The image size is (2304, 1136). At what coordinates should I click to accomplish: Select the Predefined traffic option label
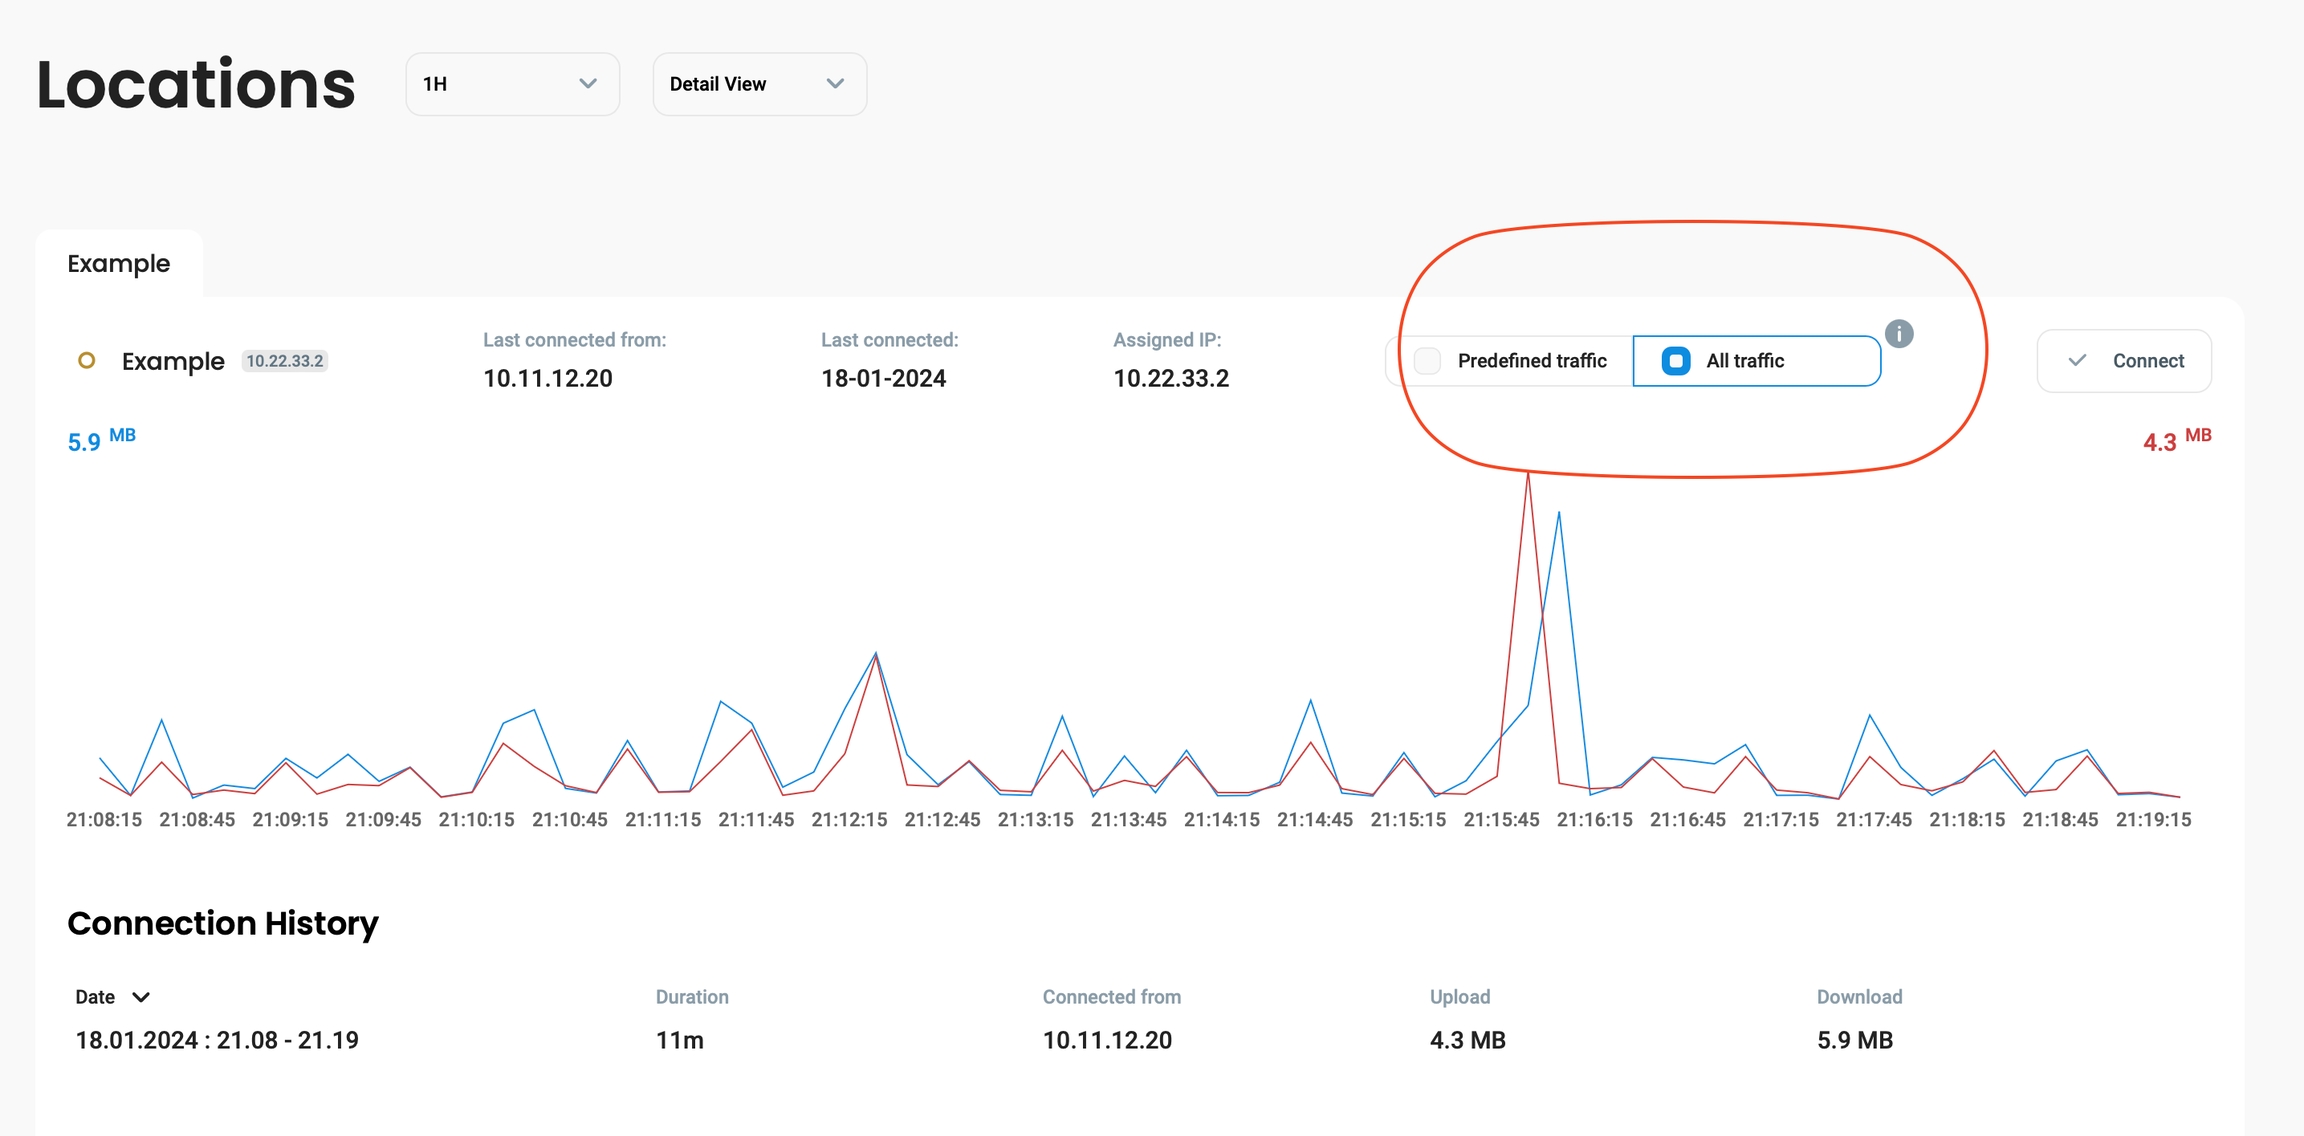tap(1531, 361)
